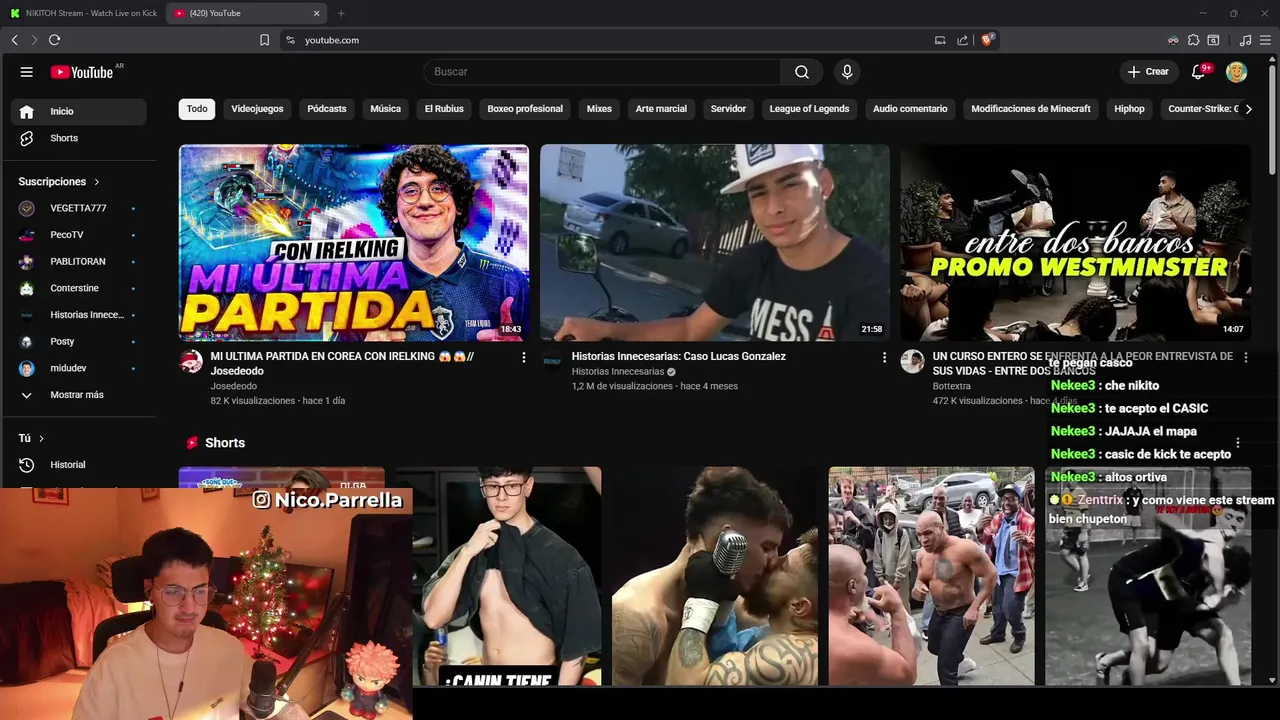
Task: Open the street boxing crowd Short
Action: (x=931, y=576)
